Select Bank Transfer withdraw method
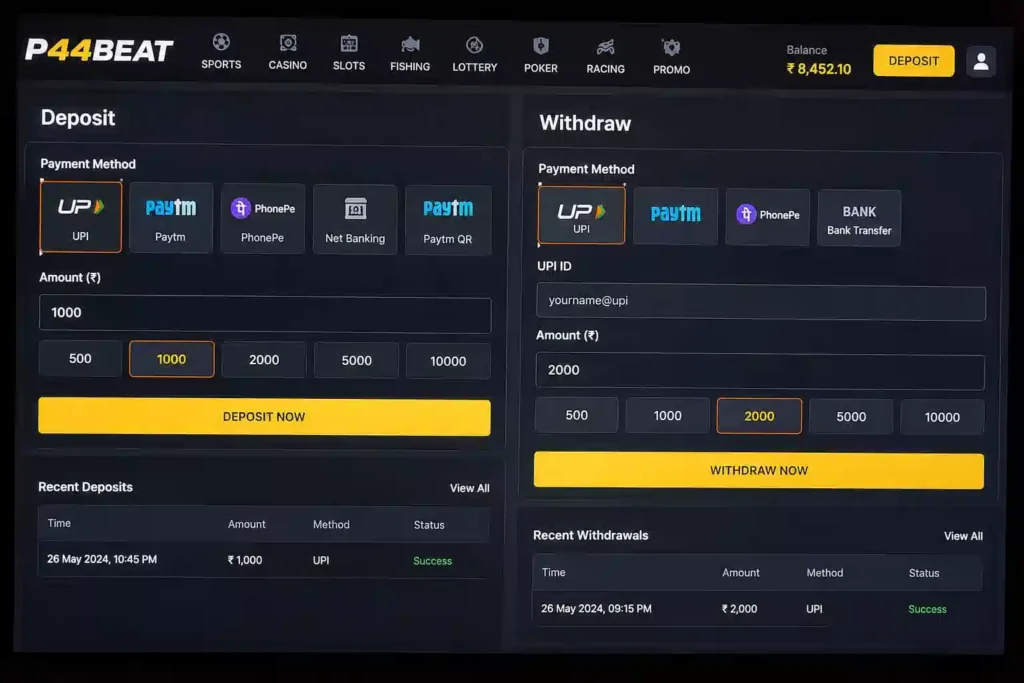The image size is (1024, 683). [859, 219]
